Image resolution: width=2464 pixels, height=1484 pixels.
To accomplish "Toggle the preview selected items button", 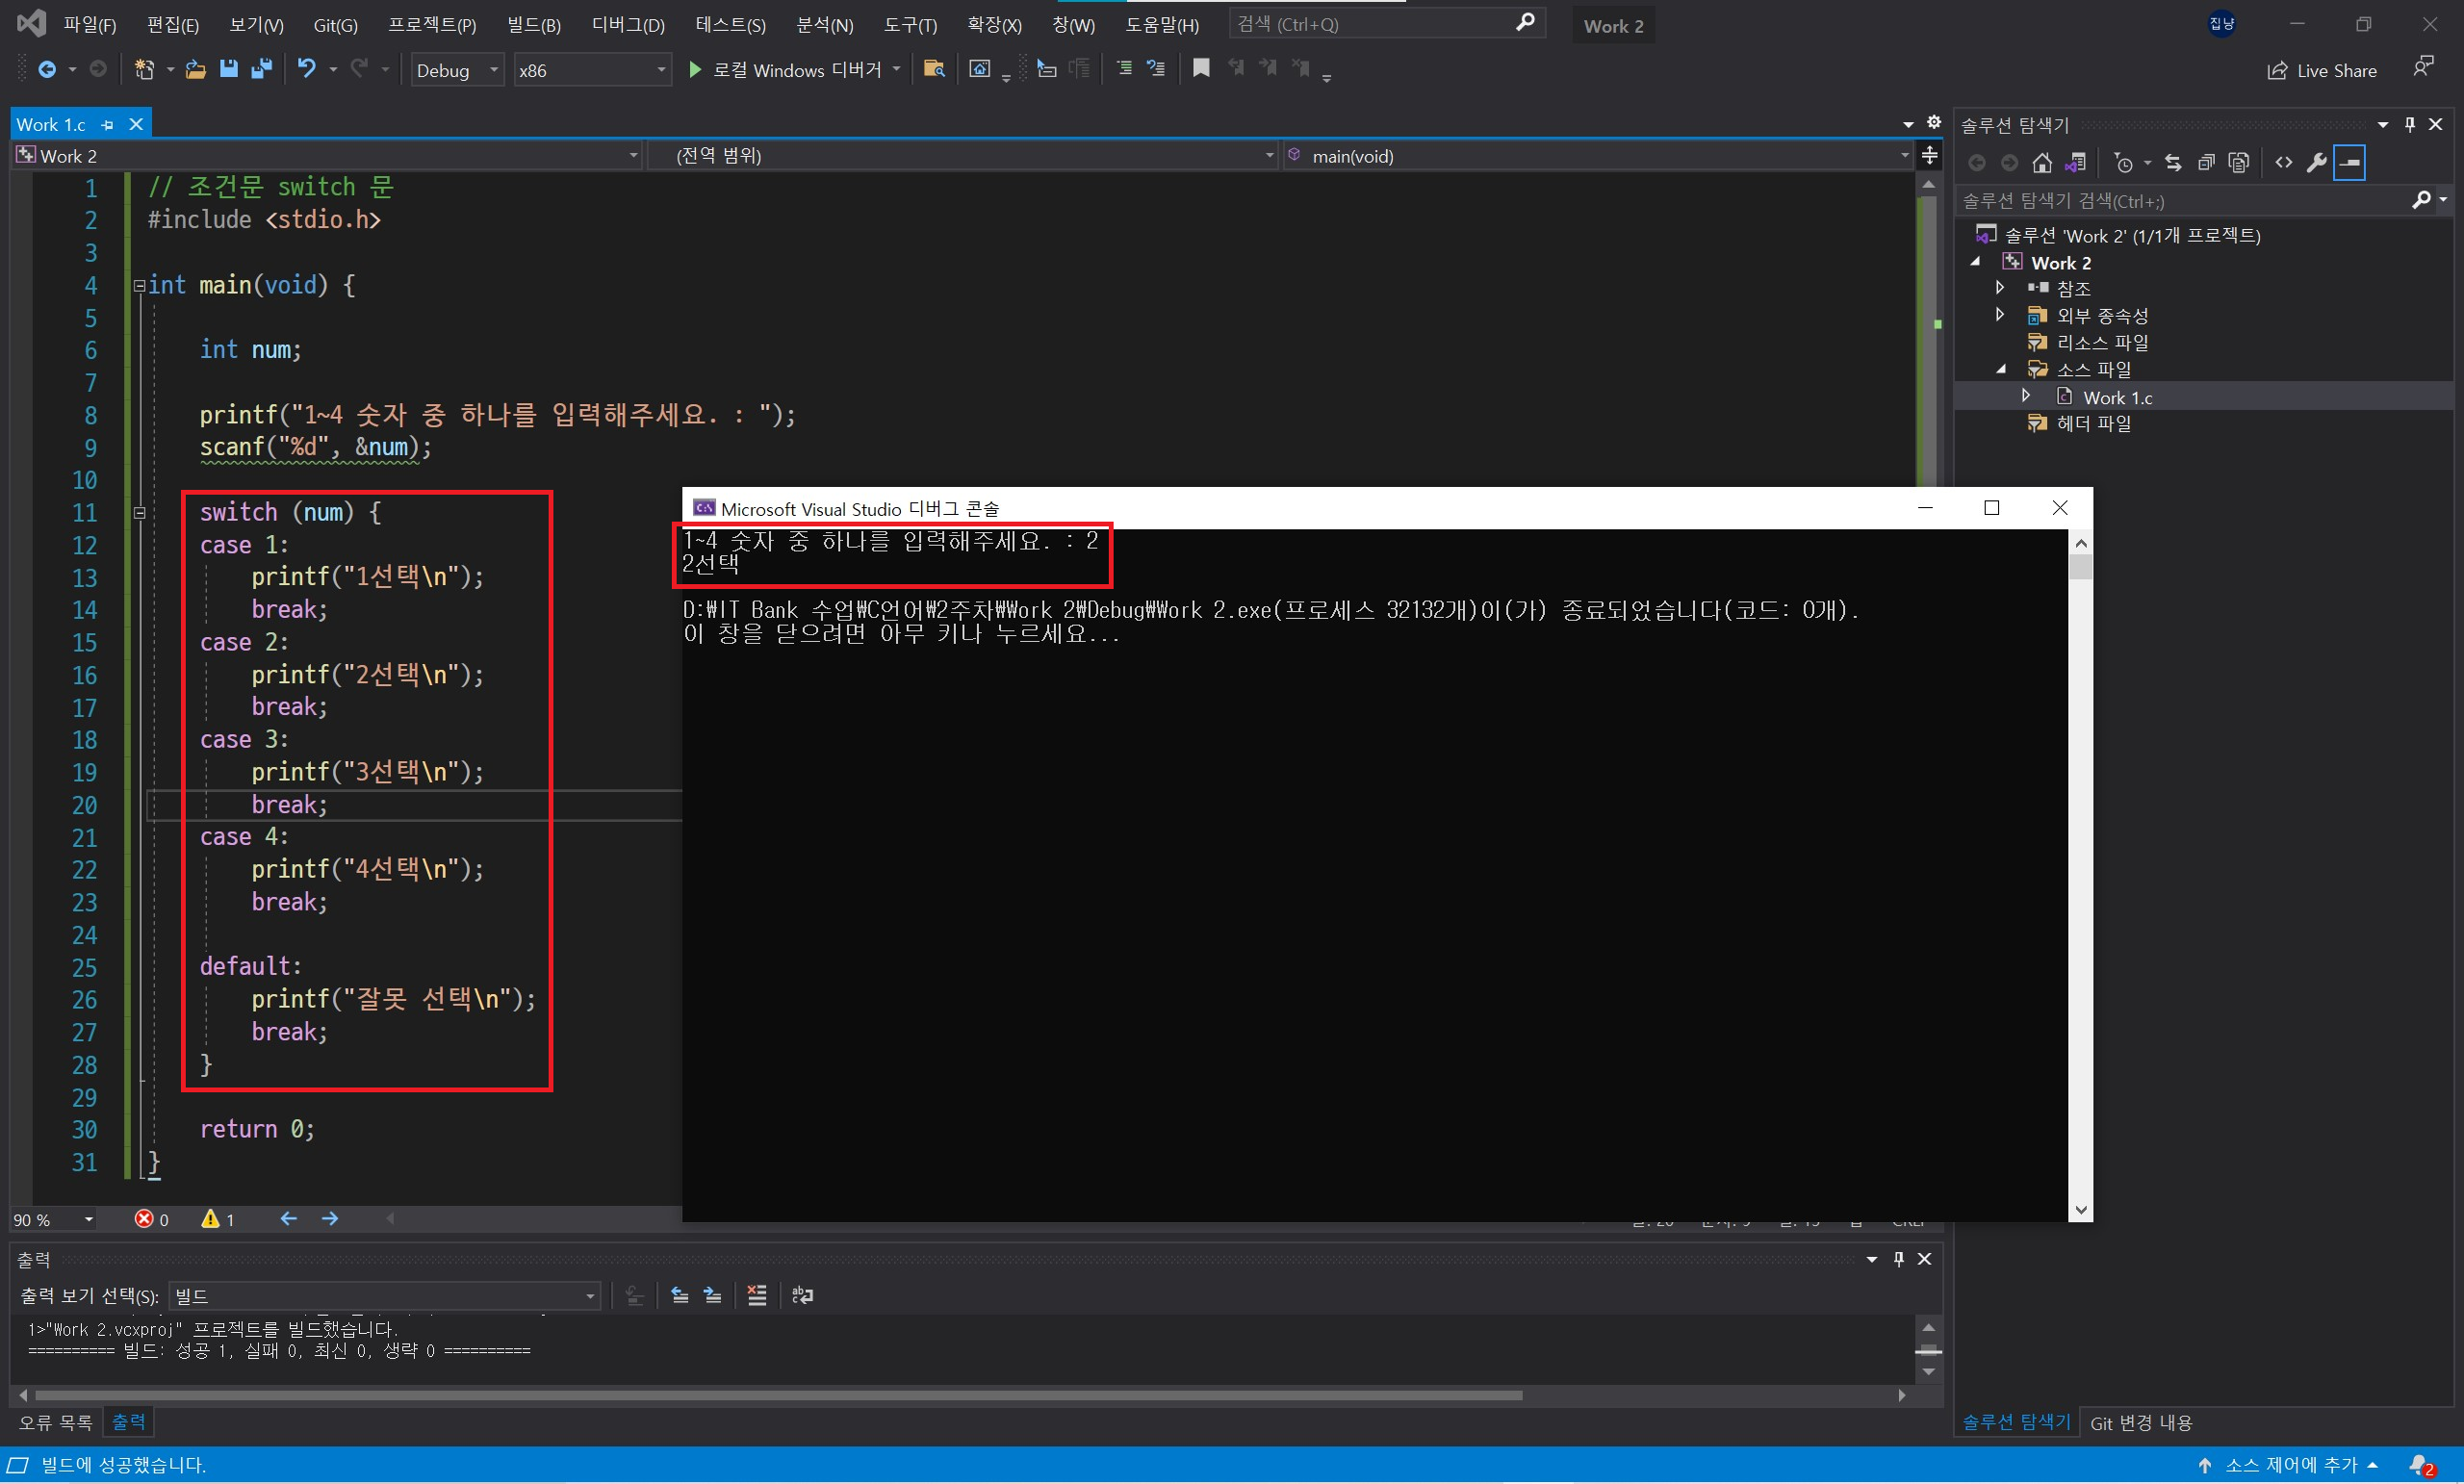I will coord(2349,162).
